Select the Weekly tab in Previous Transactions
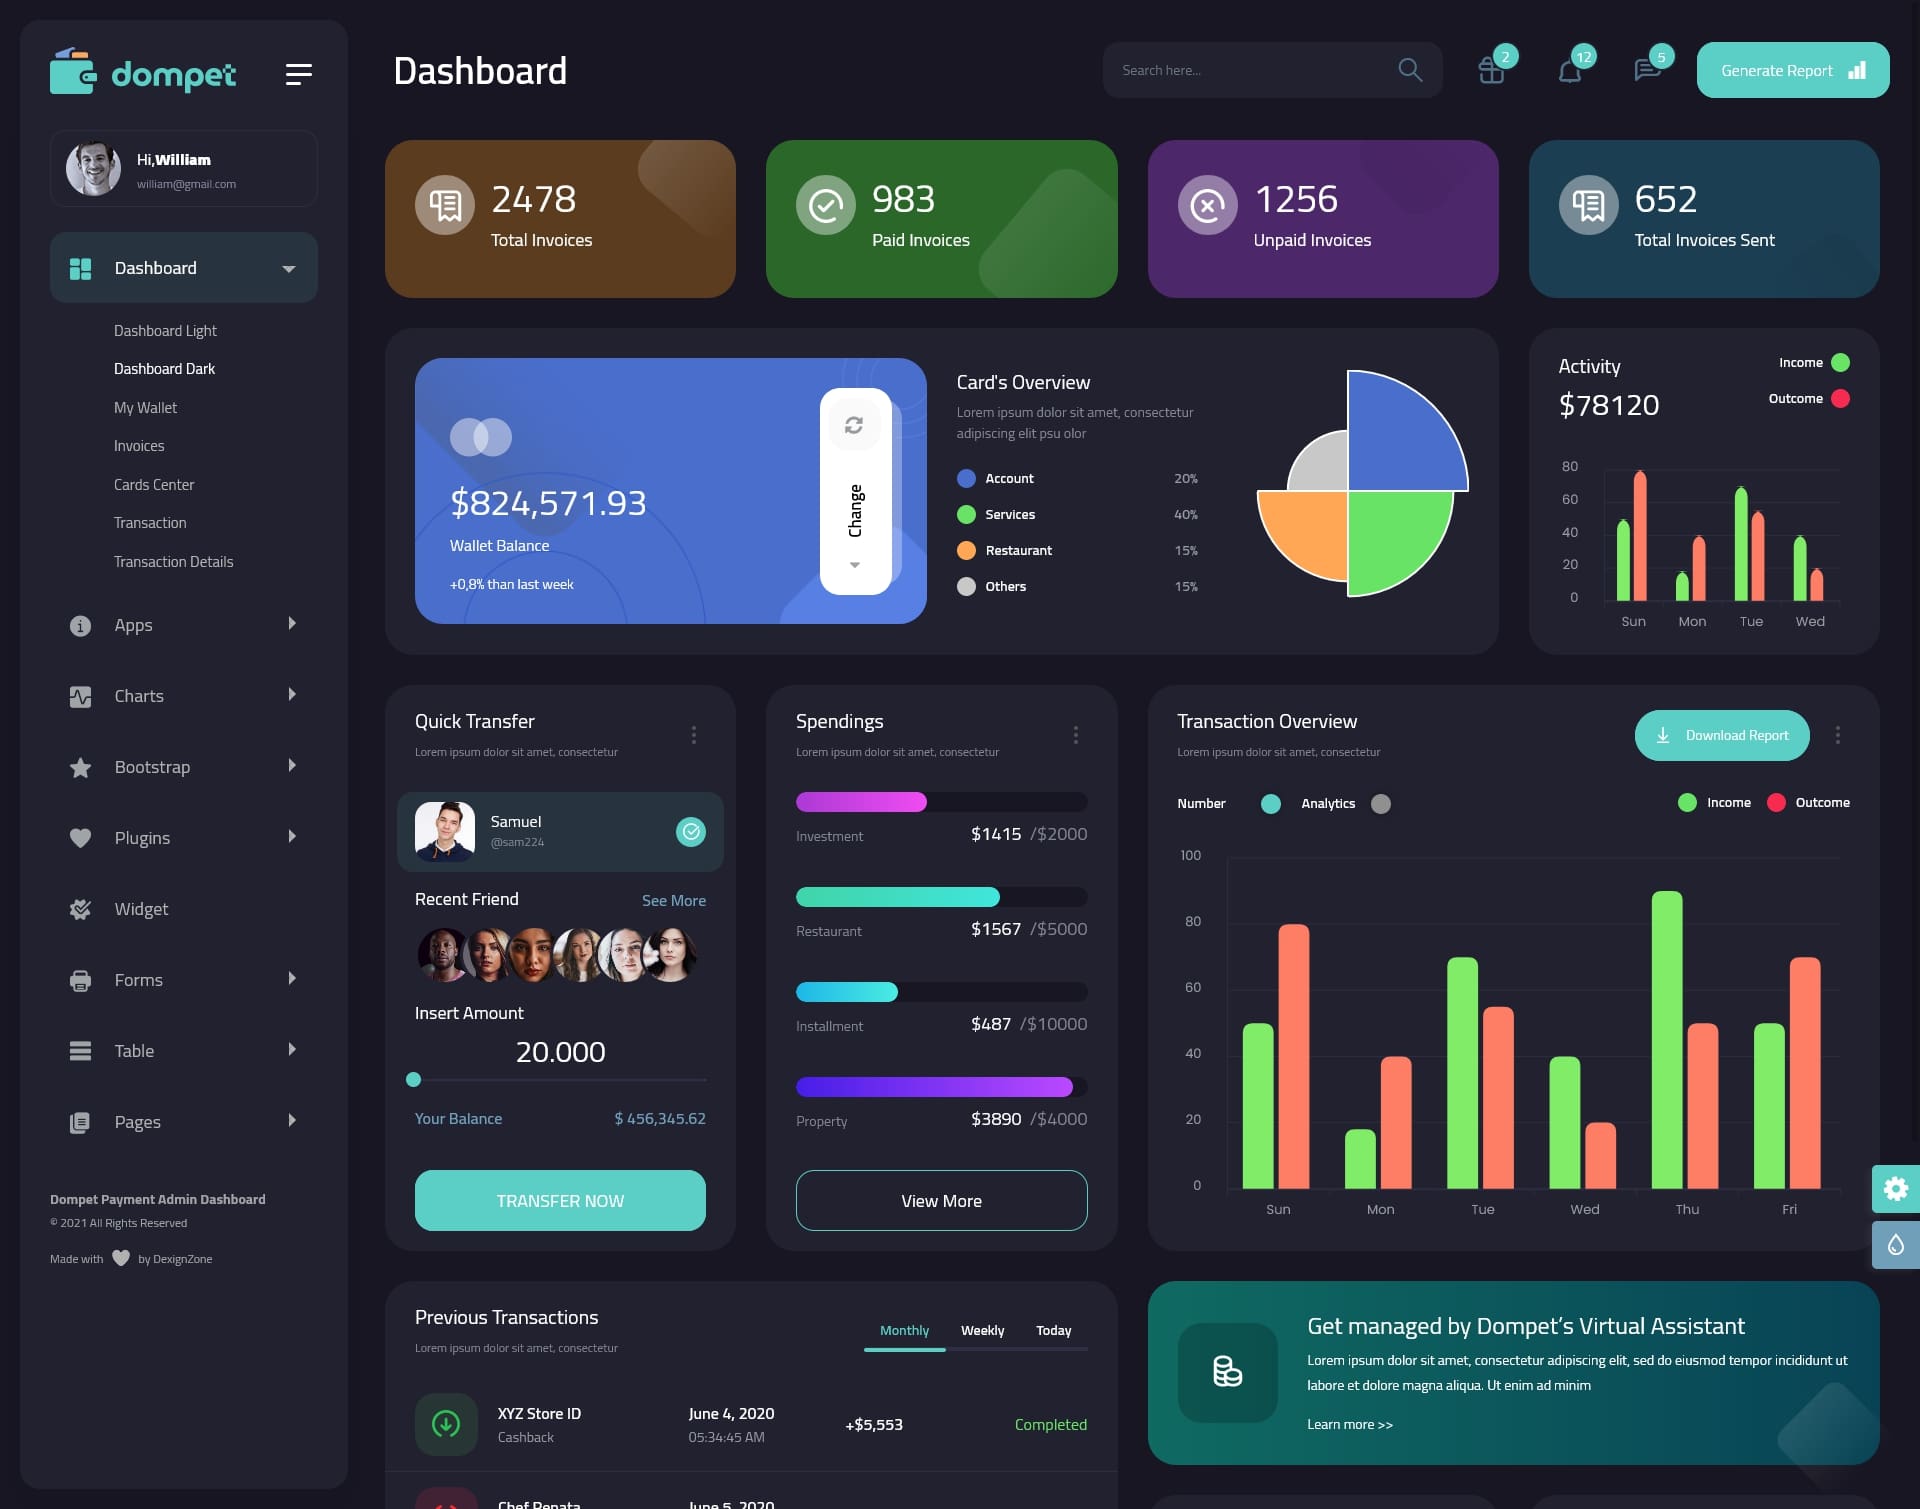 click(x=982, y=1330)
